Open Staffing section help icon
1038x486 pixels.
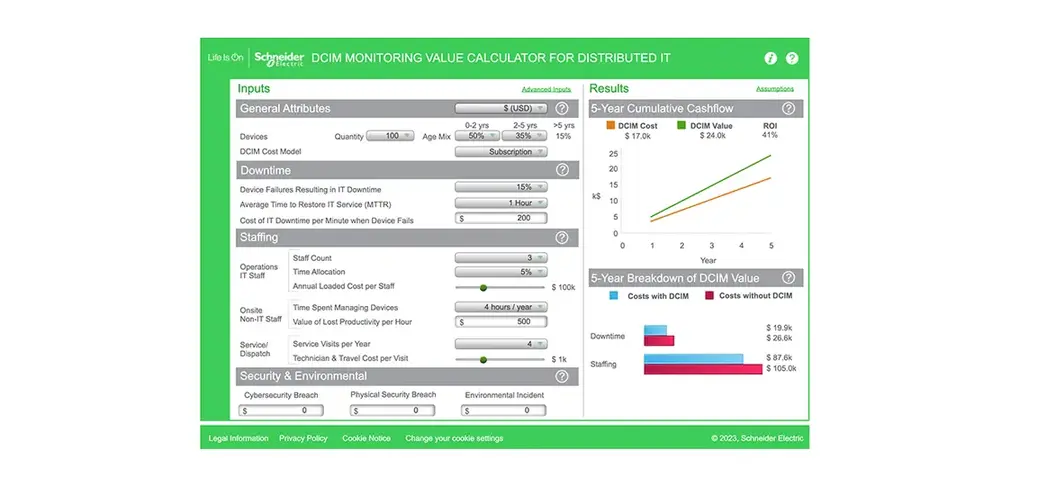(x=562, y=237)
